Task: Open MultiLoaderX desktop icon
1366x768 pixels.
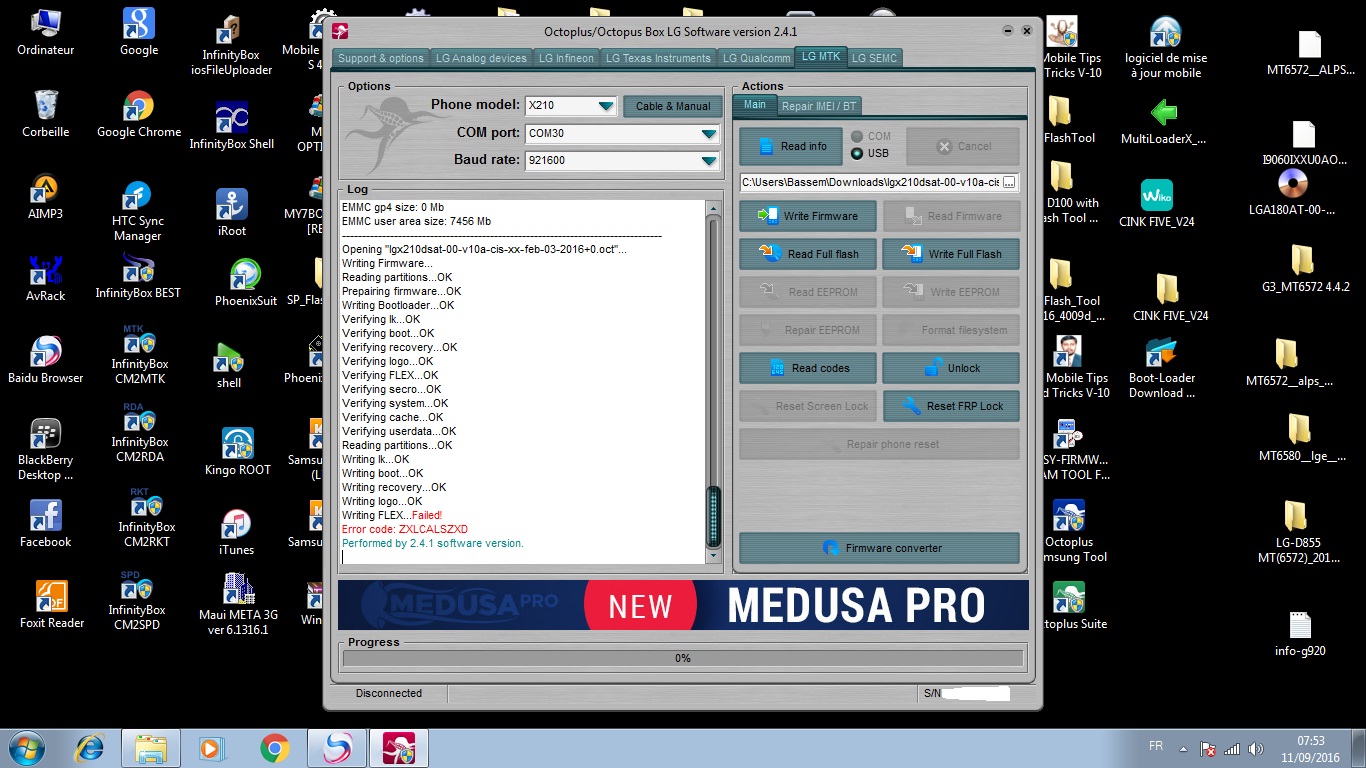Action: (x=1163, y=121)
